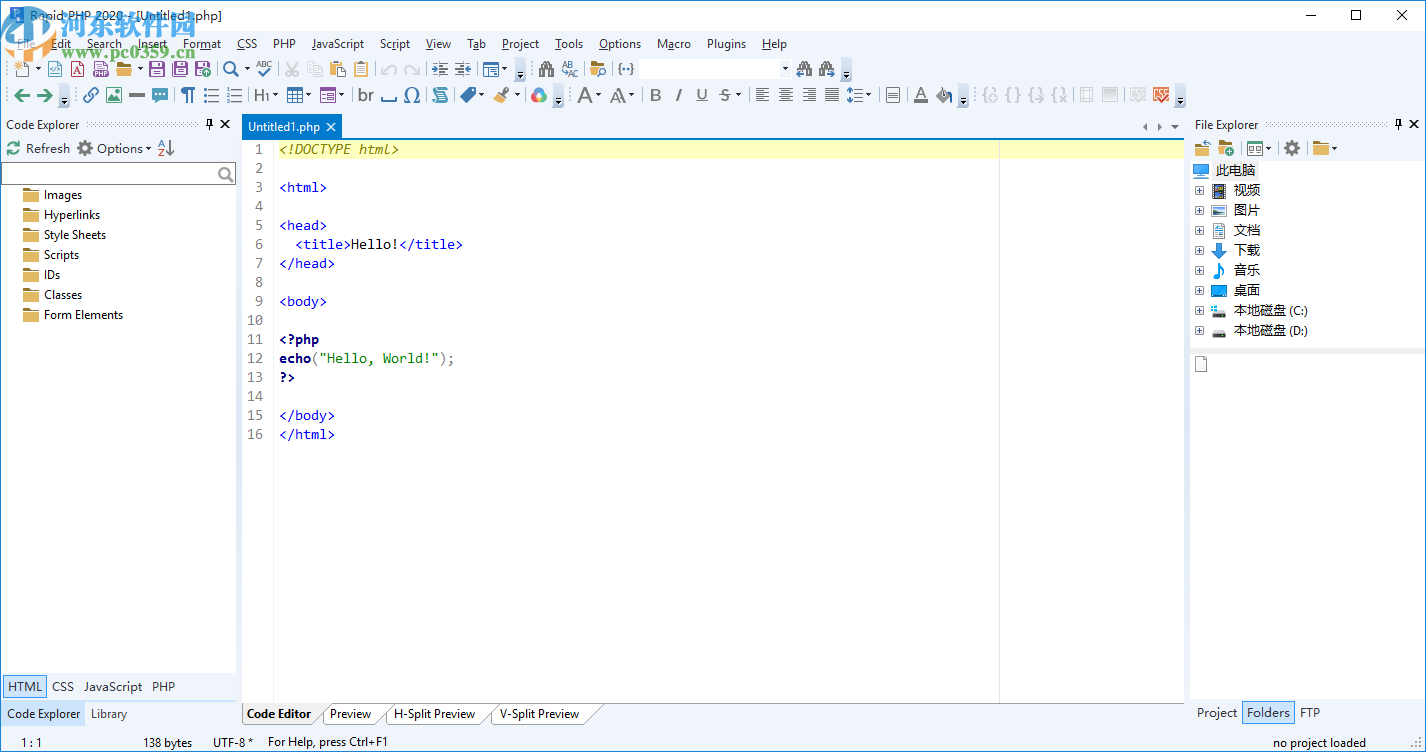Click the Insert Image toolbar icon
This screenshot has width=1426, height=752.
point(113,95)
